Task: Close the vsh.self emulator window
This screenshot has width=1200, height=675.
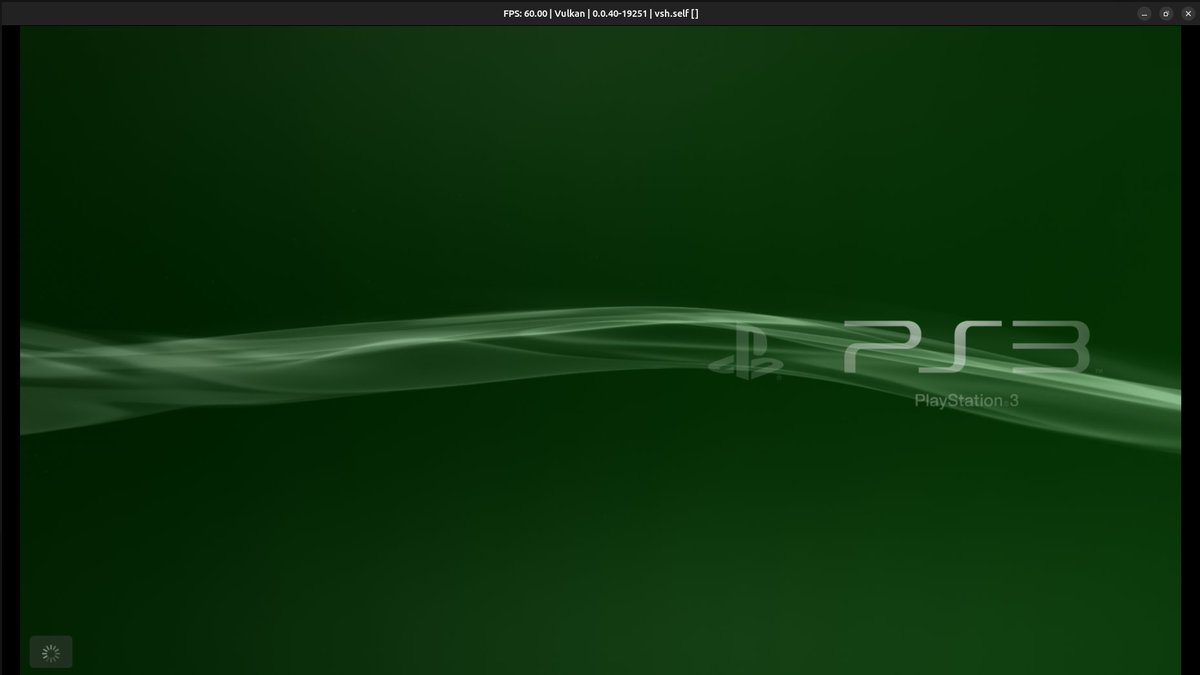Action: (1186, 14)
